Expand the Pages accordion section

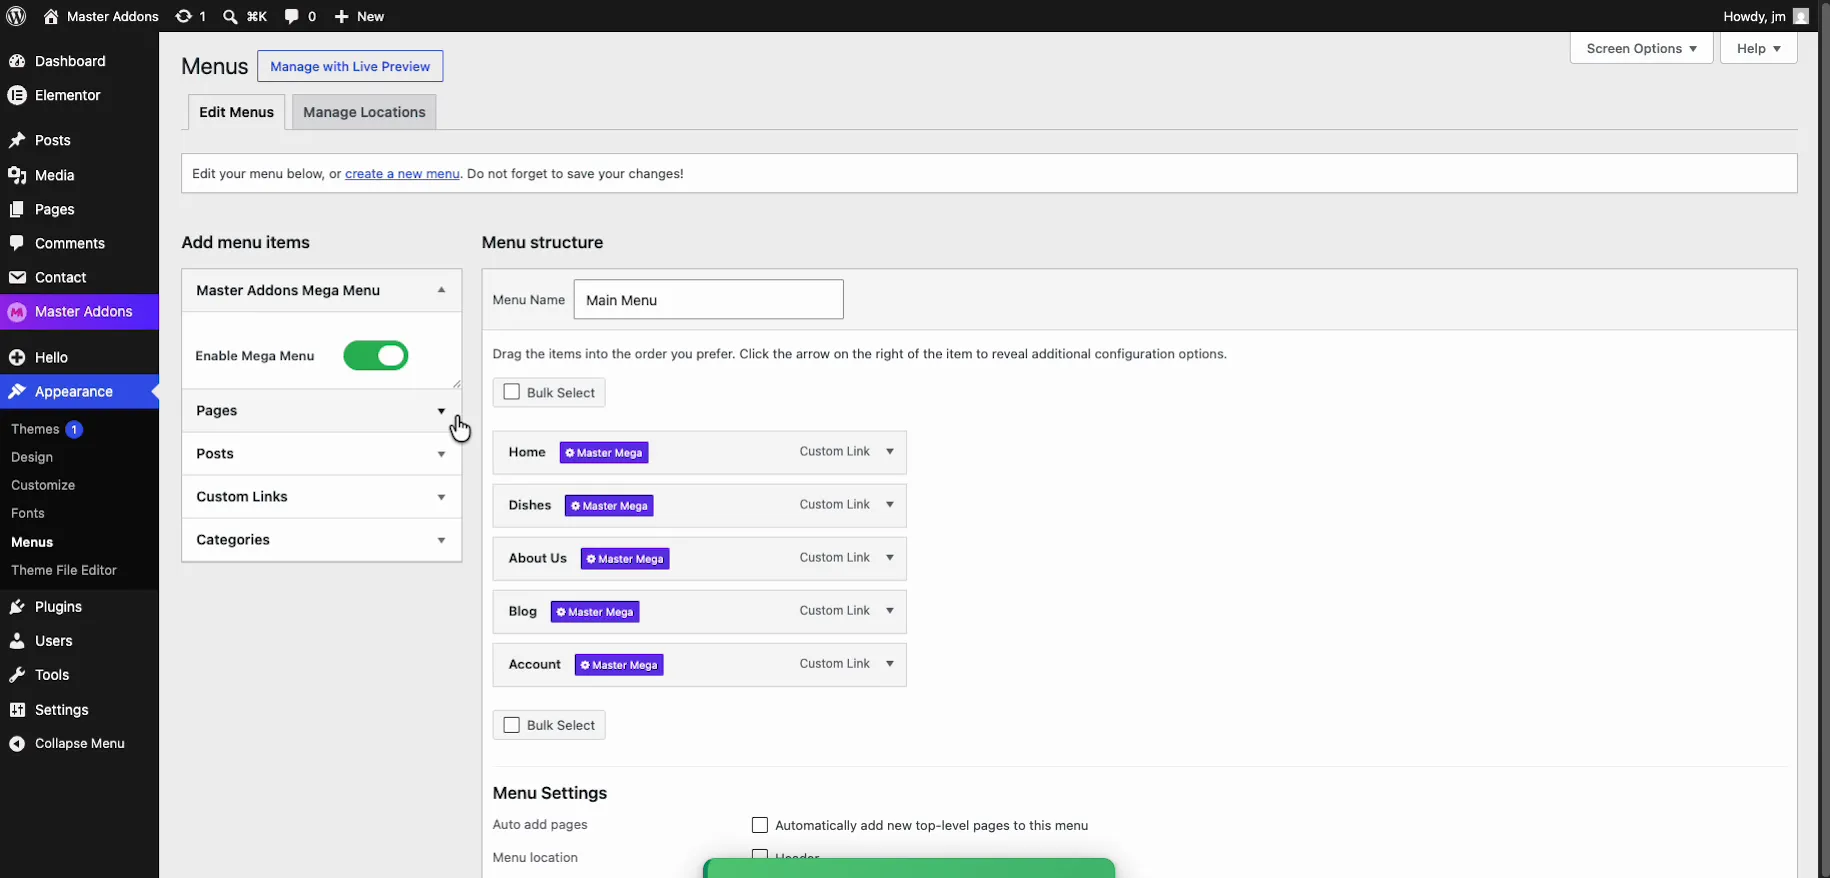point(321,411)
